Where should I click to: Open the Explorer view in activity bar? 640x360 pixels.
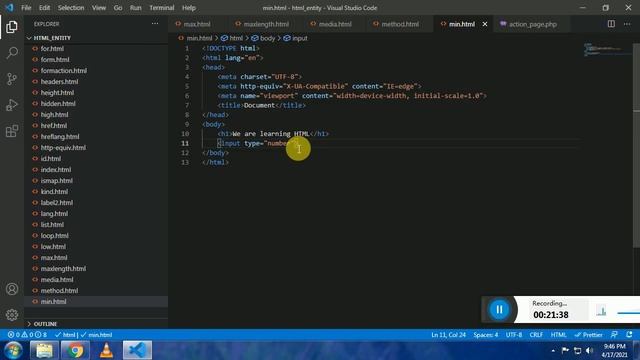12,27
